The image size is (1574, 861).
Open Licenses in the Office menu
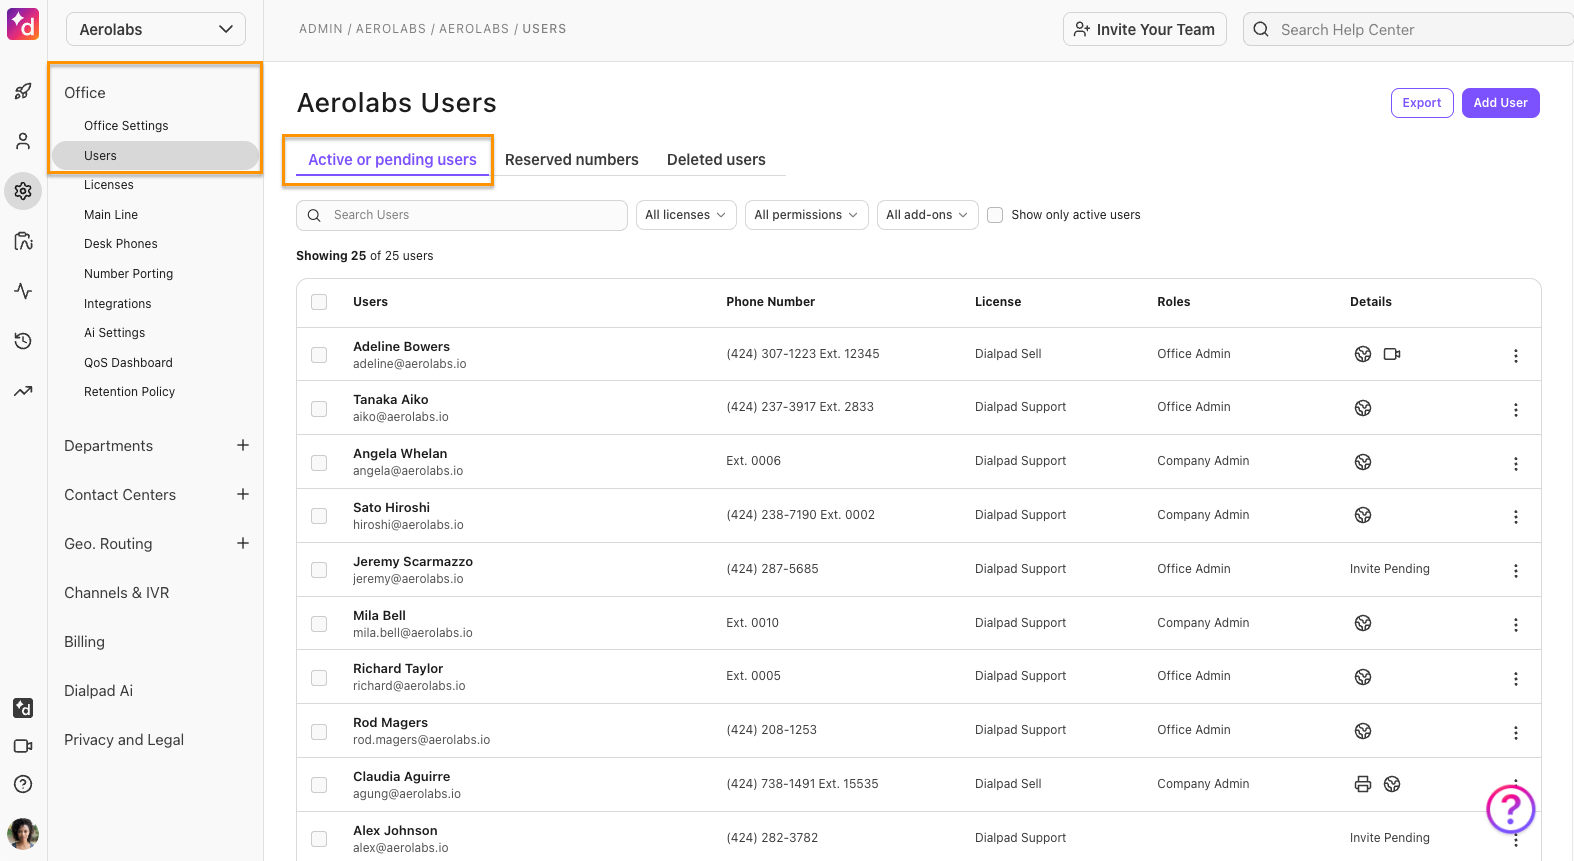point(109,185)
